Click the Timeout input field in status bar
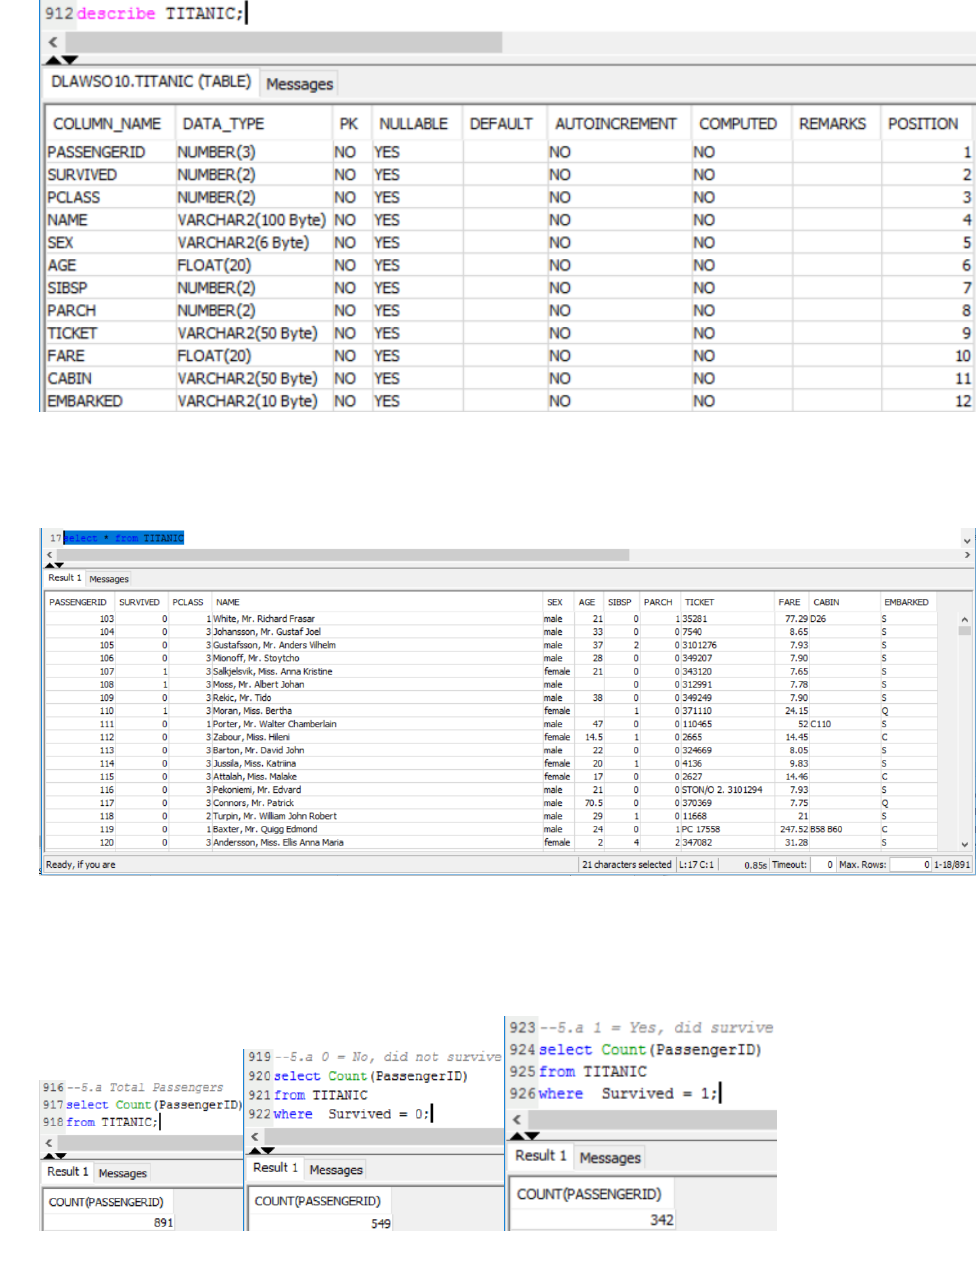978x1278 pixels. (x=822, y=865)
